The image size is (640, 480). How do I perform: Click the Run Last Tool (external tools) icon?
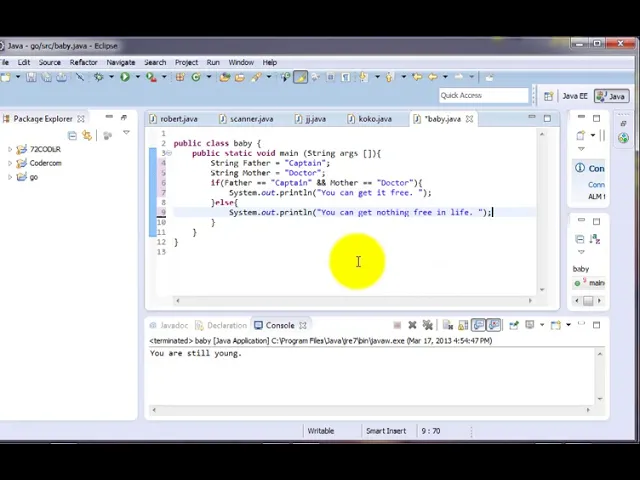(151, 77)
